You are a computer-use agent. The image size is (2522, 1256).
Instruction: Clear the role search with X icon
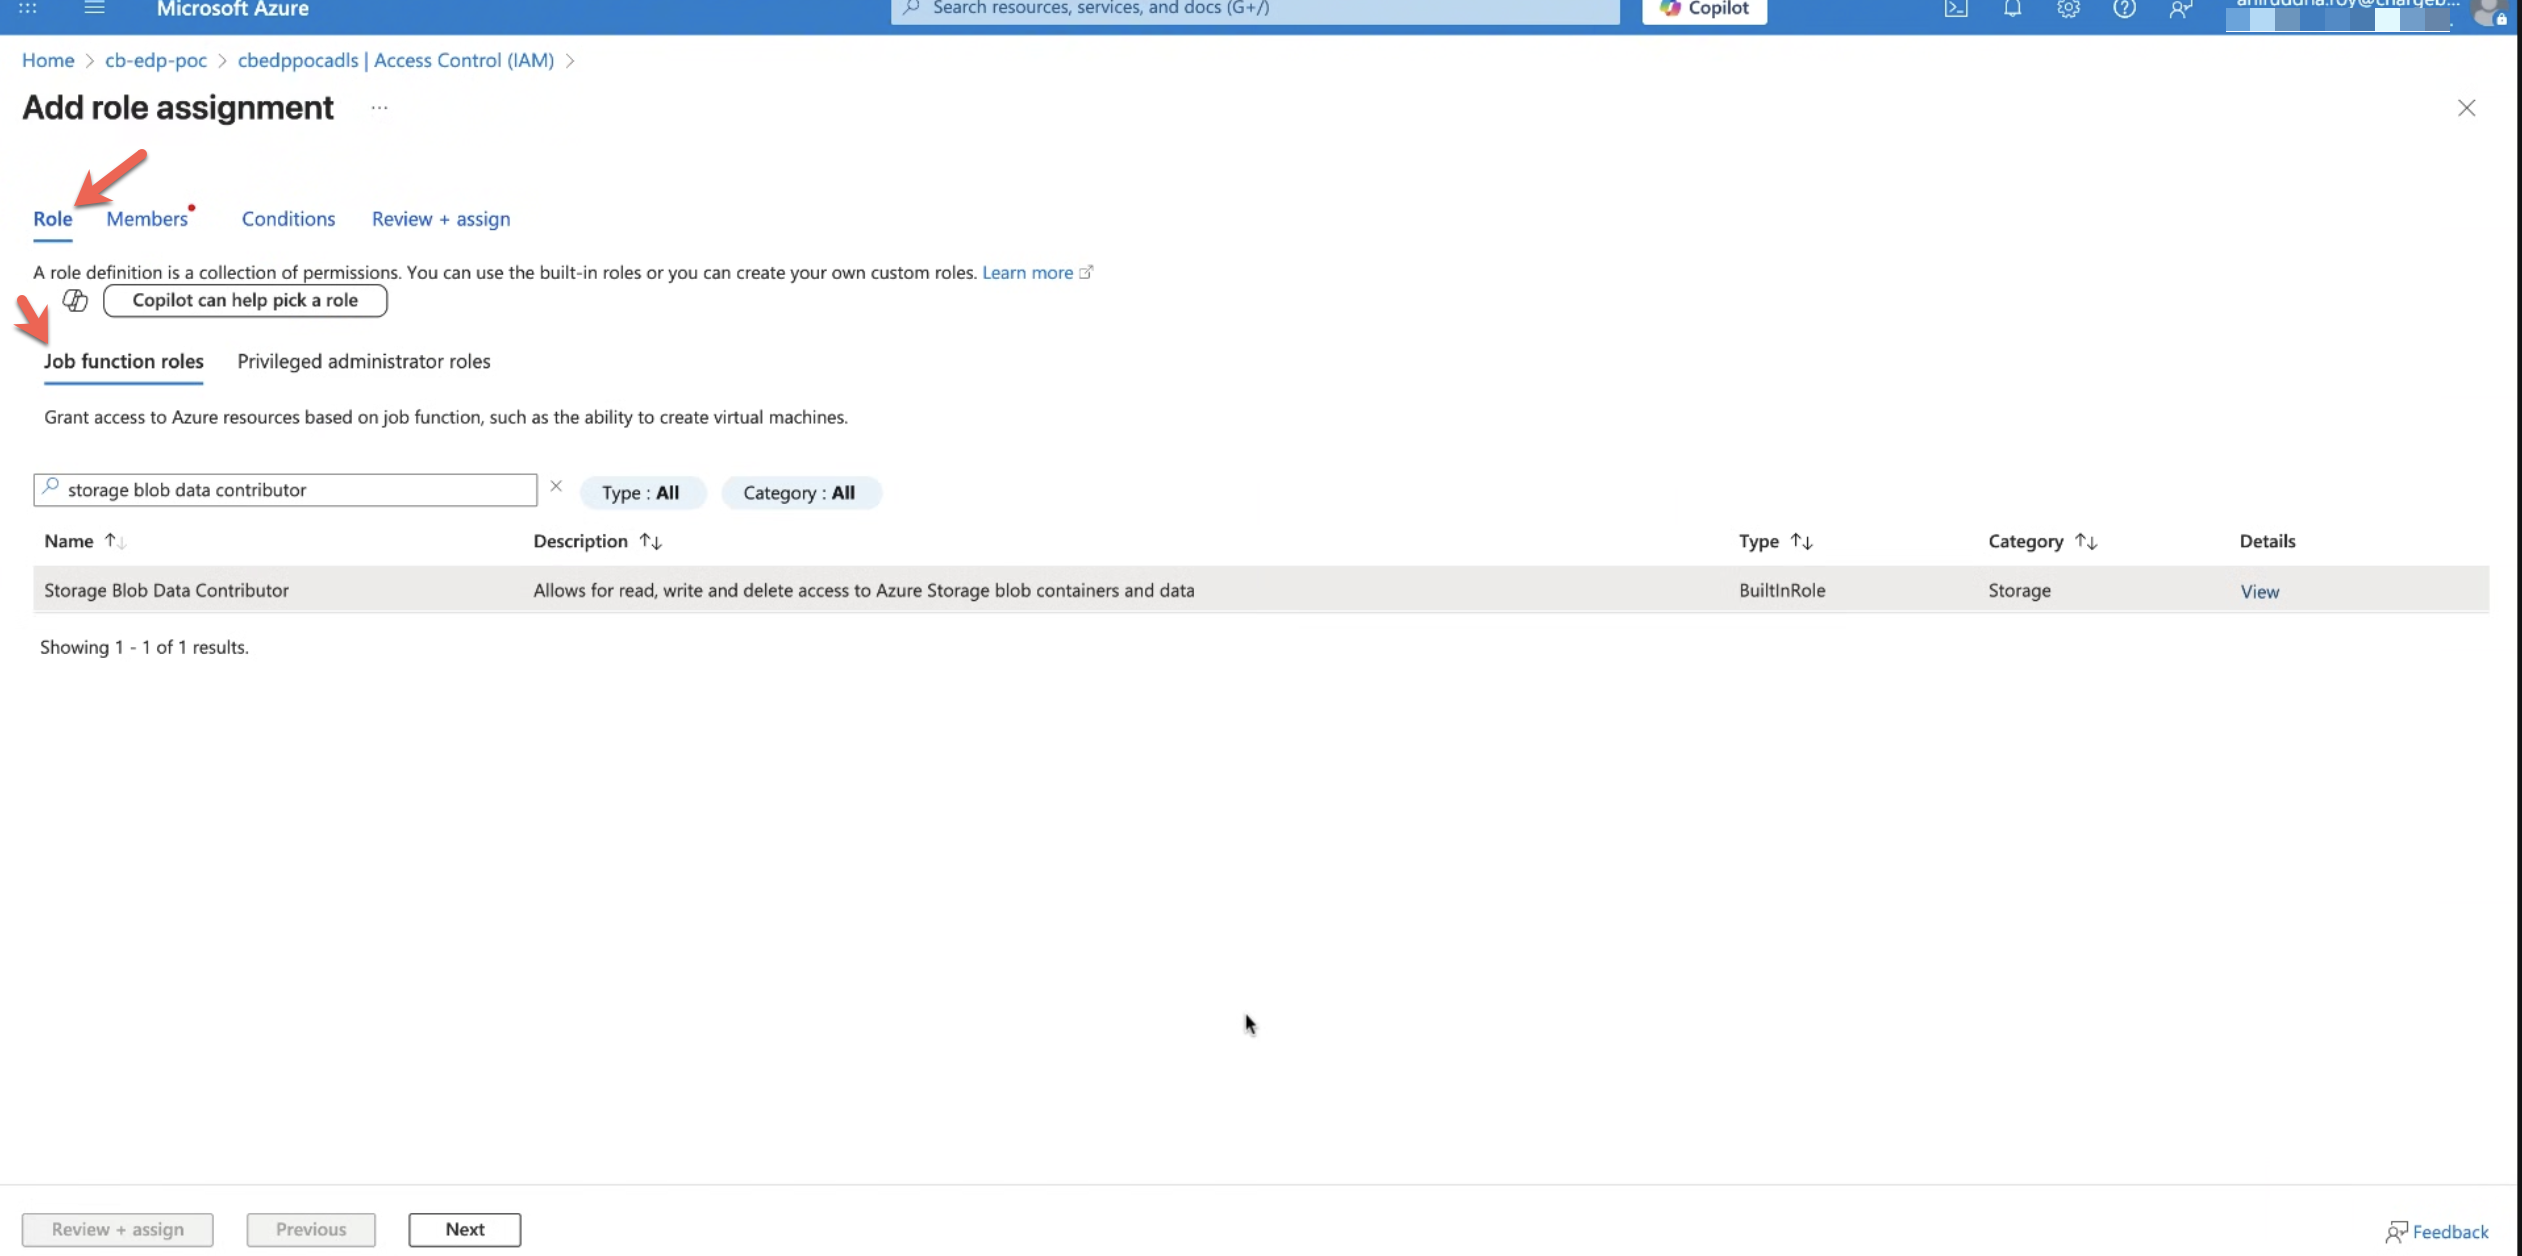coord(556,487)
